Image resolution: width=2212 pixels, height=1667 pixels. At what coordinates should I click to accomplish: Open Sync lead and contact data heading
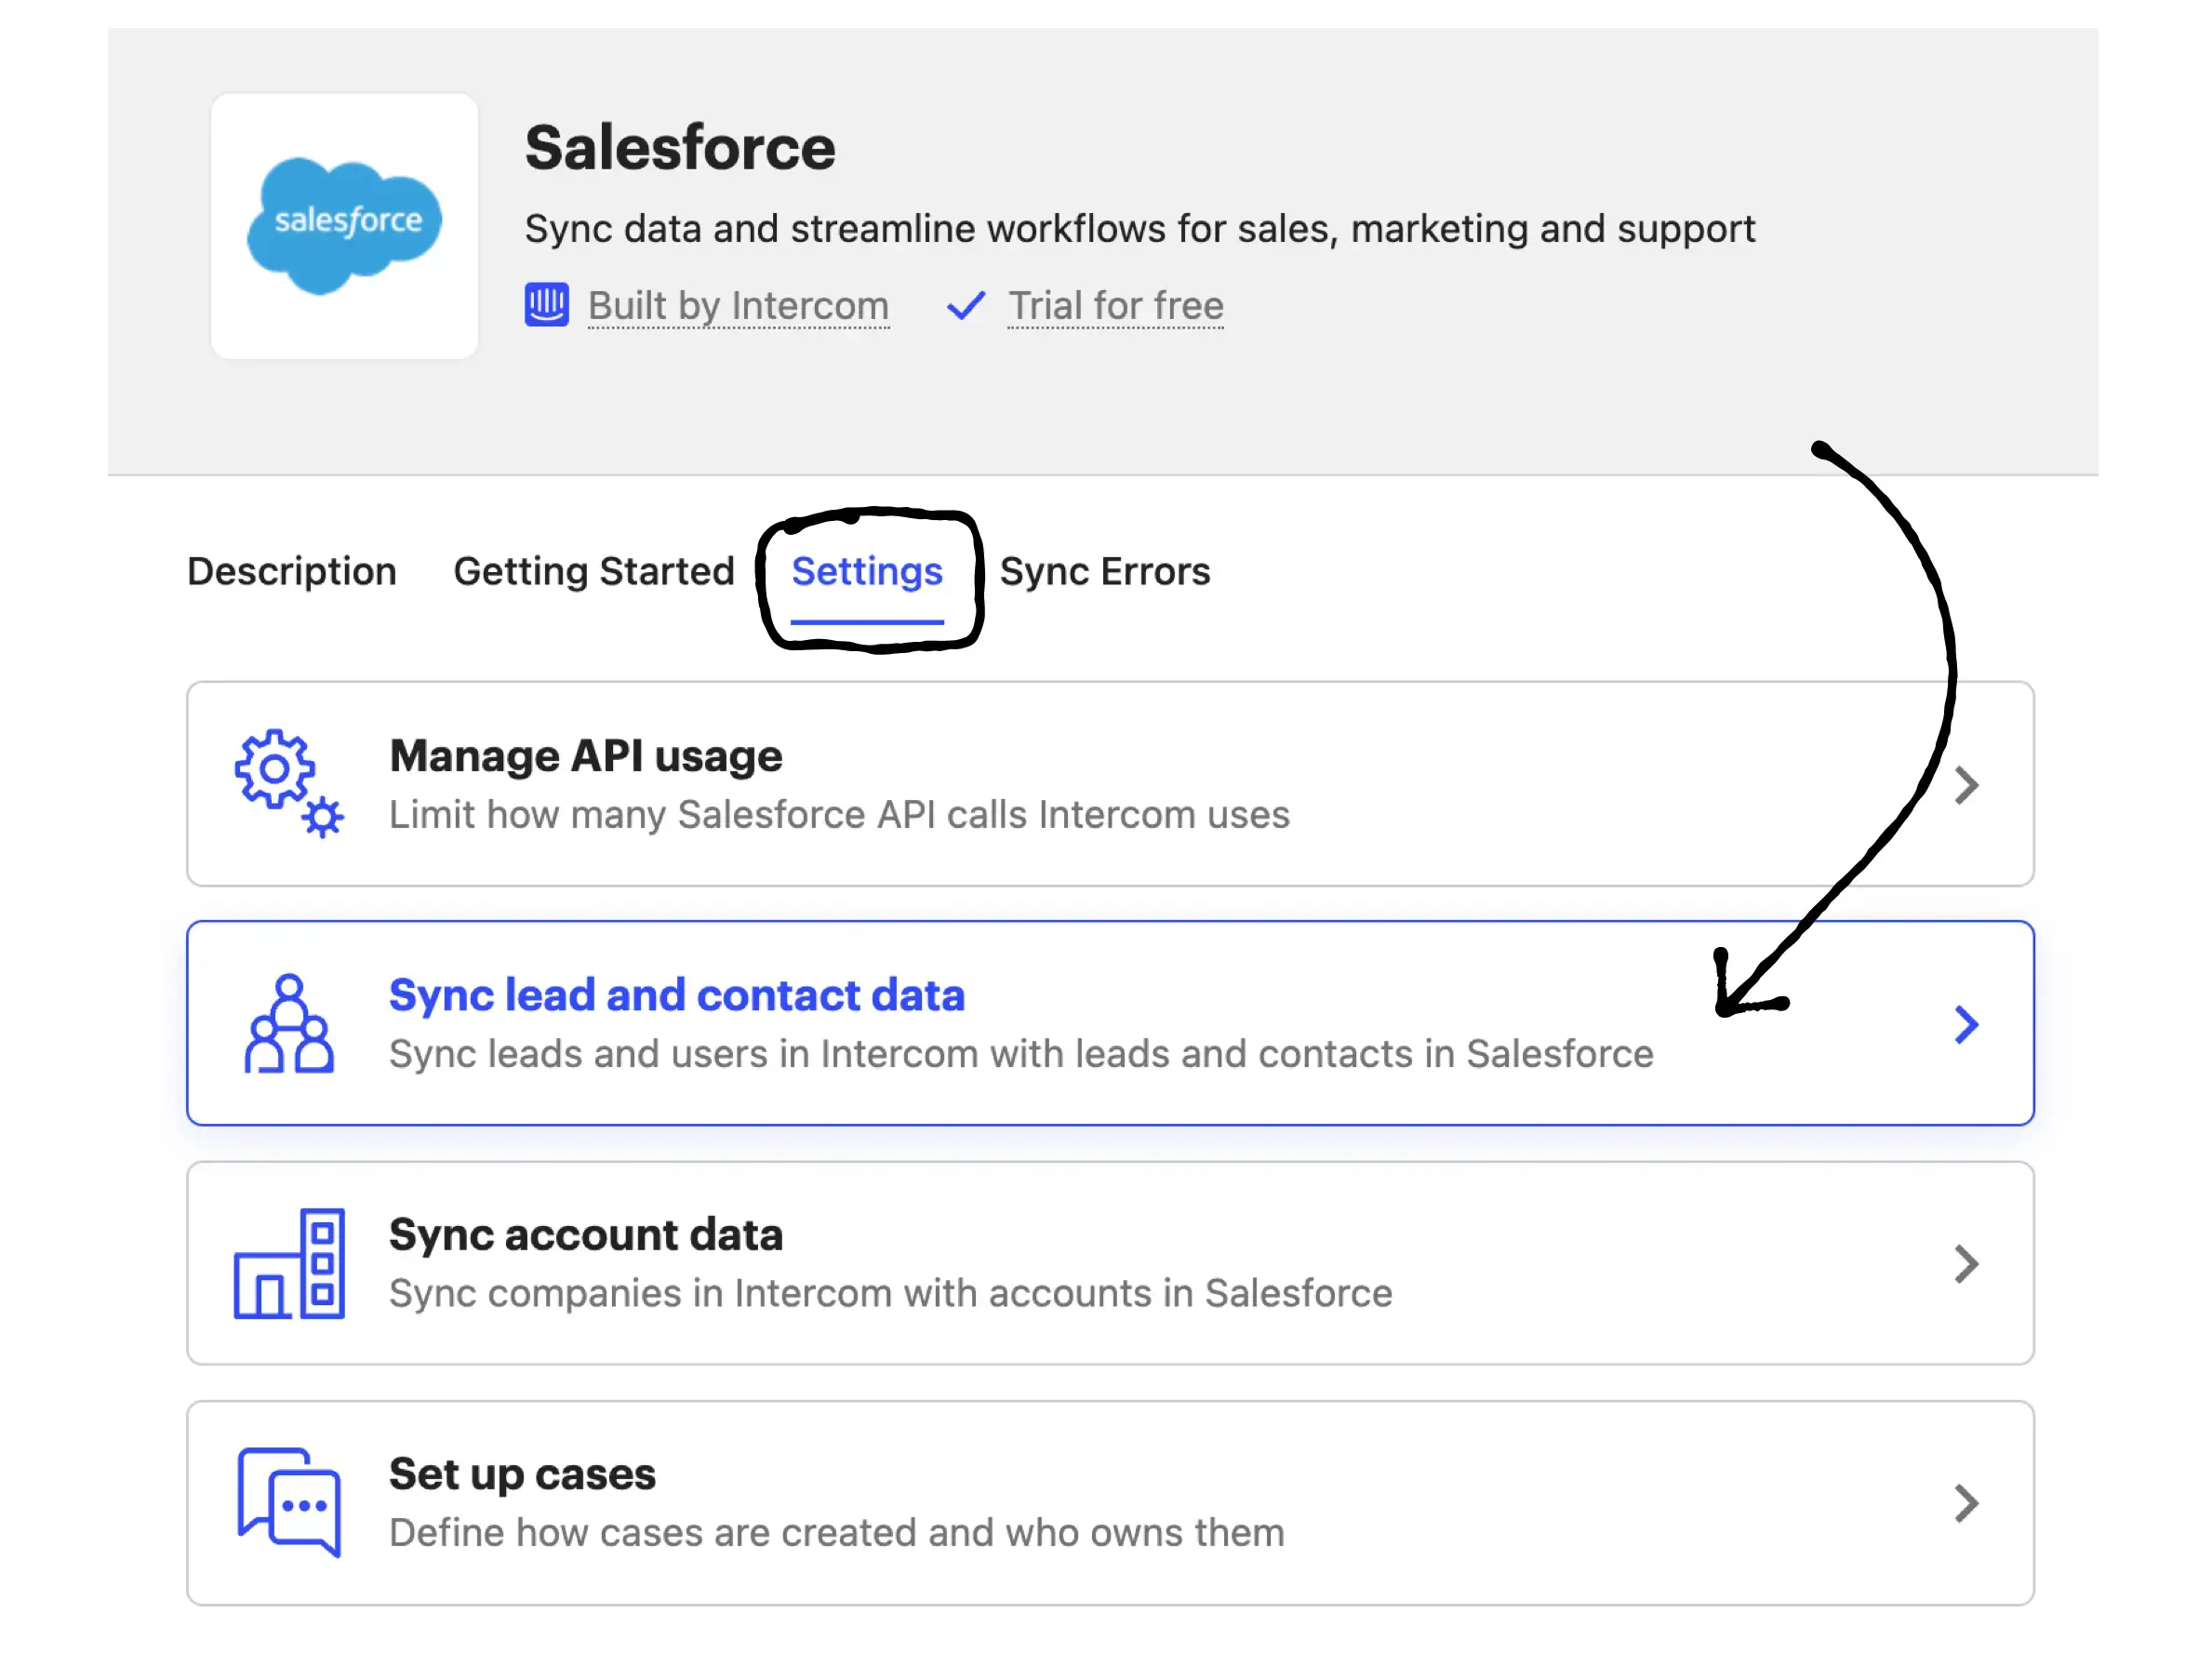[x=676, y=995]
